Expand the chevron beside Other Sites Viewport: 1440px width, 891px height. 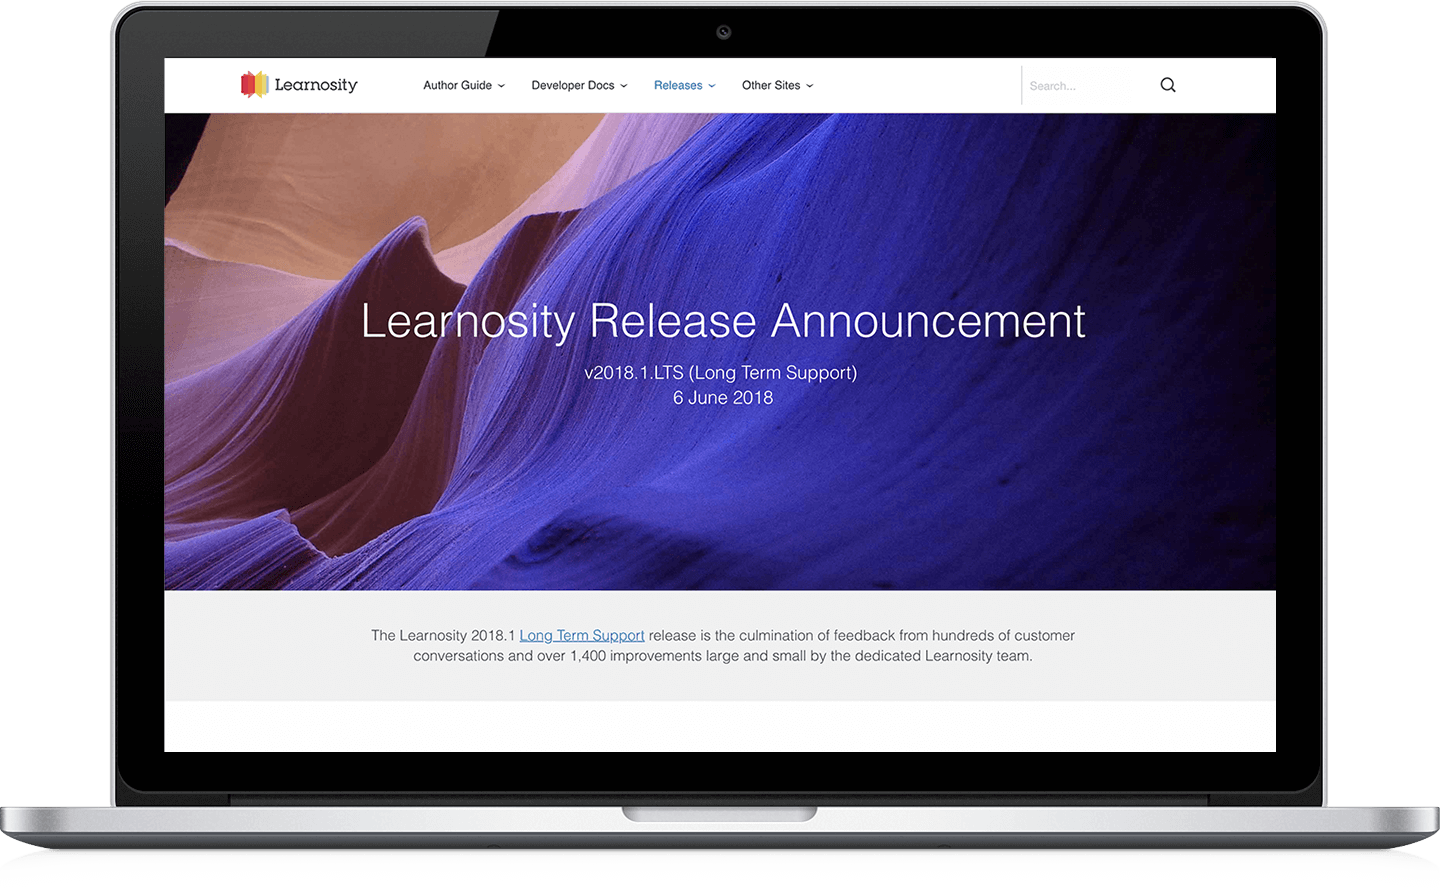[810, 86]
